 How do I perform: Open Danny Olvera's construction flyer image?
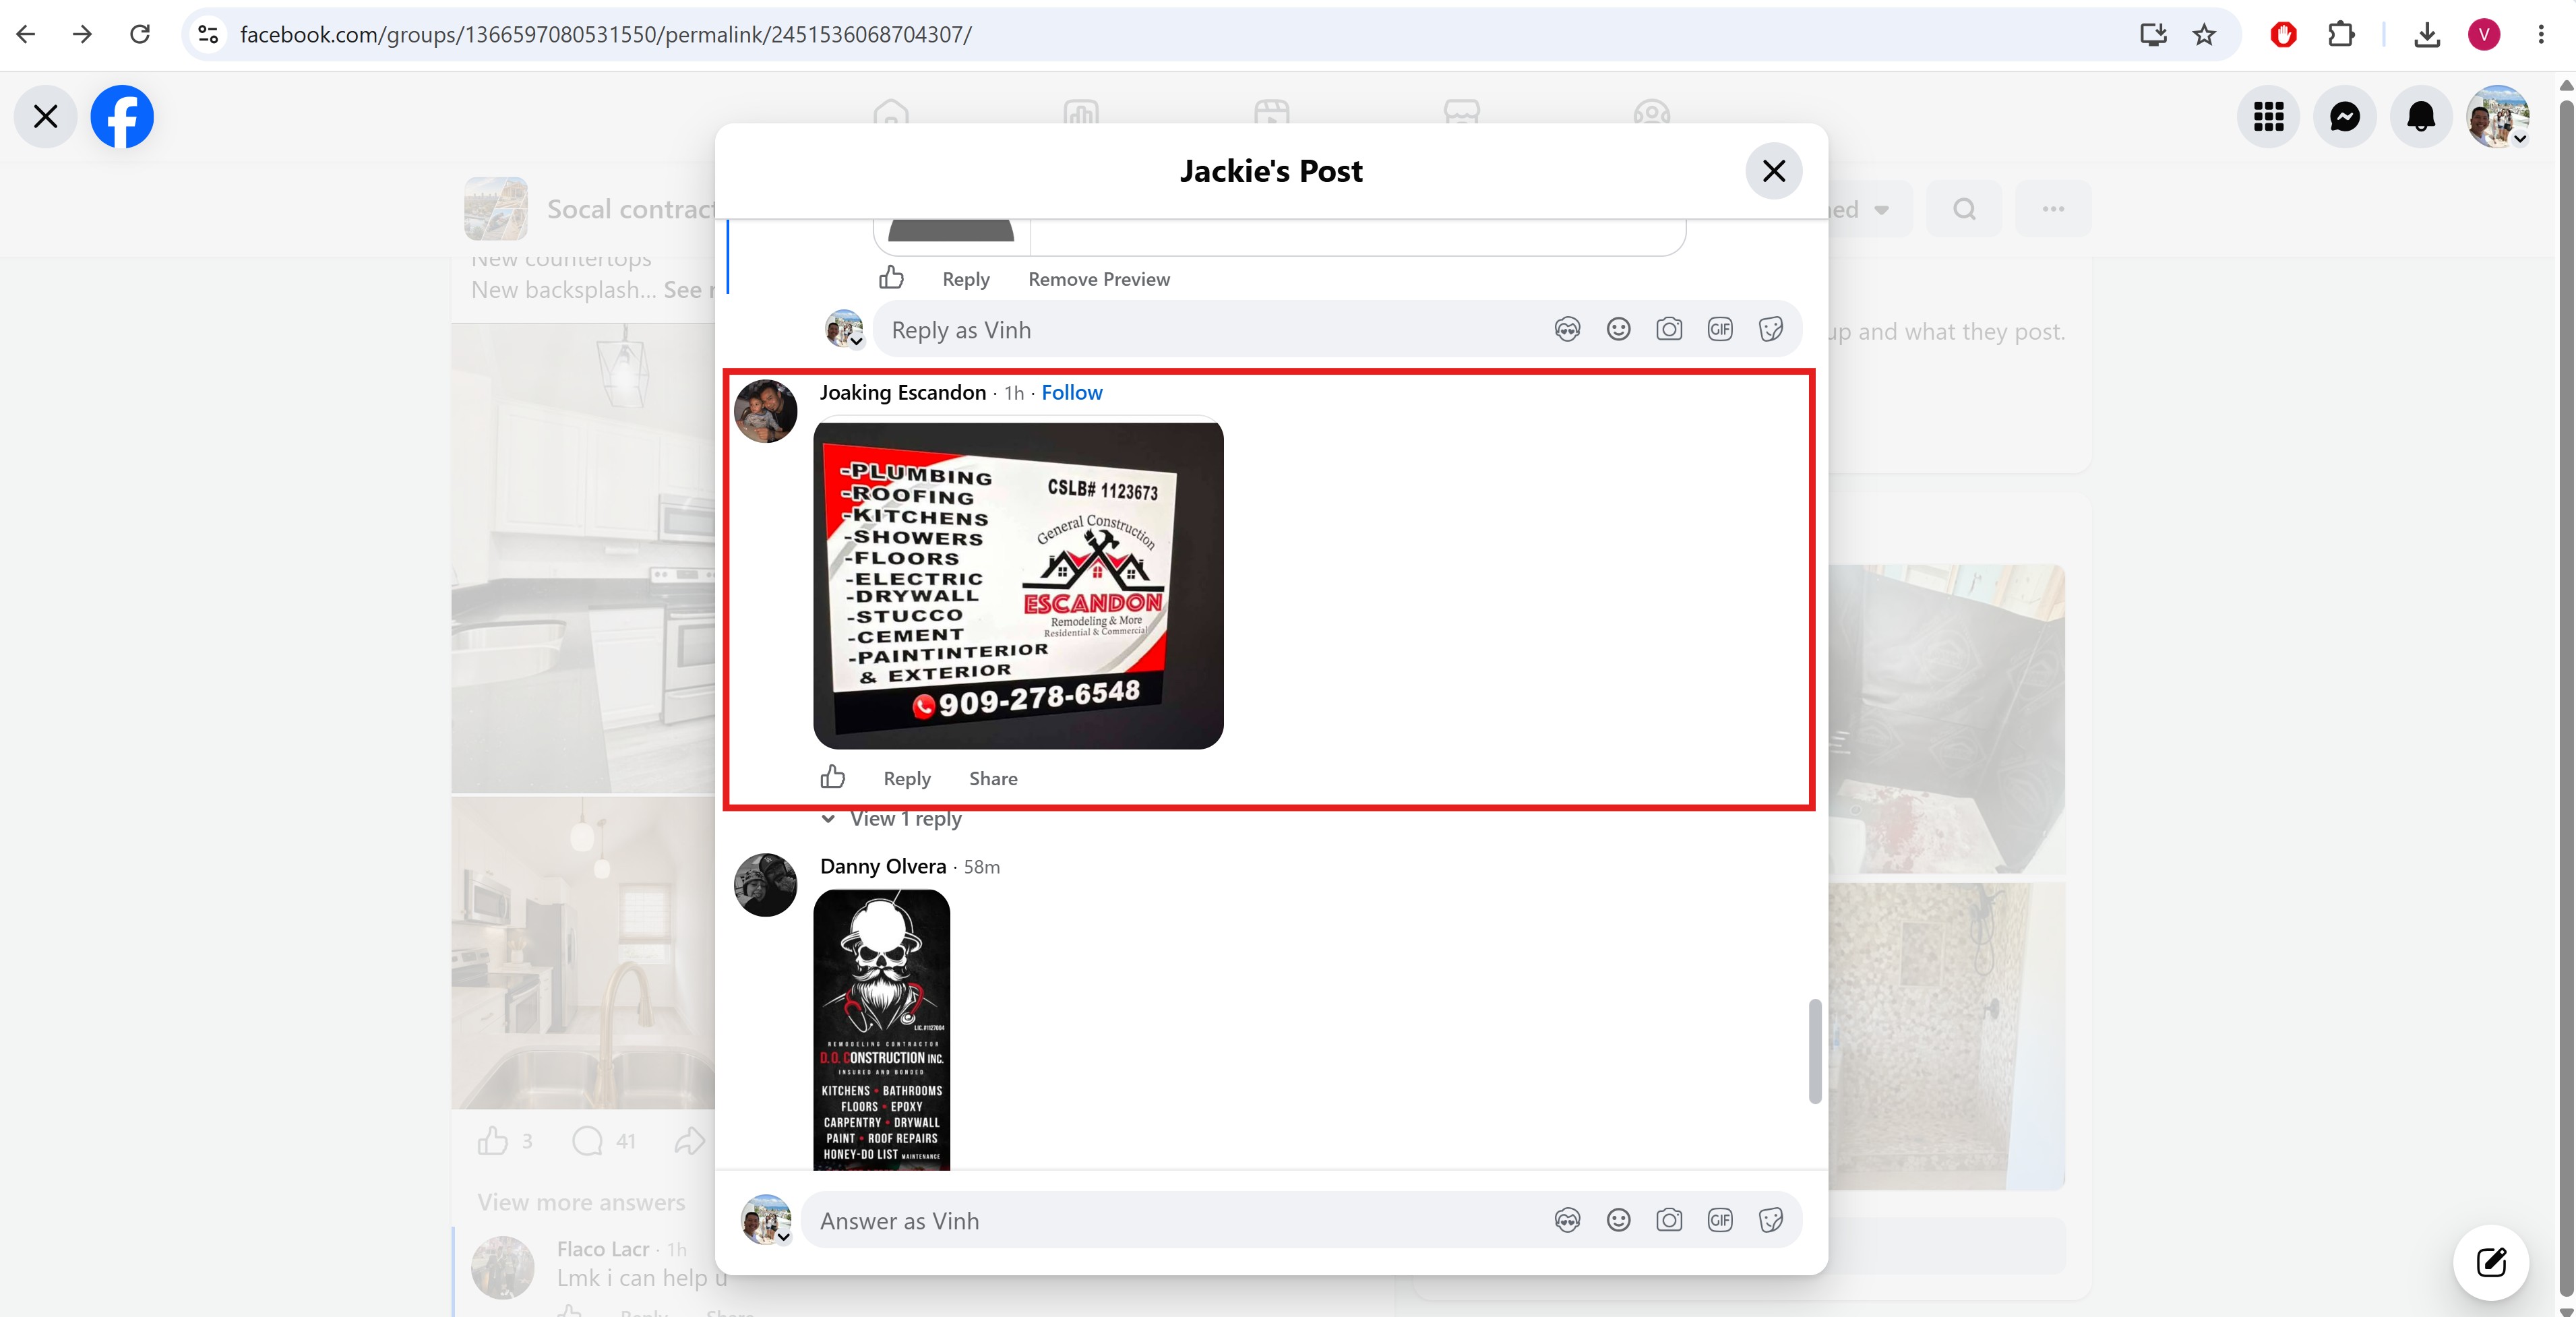(x=882, y=1030)
